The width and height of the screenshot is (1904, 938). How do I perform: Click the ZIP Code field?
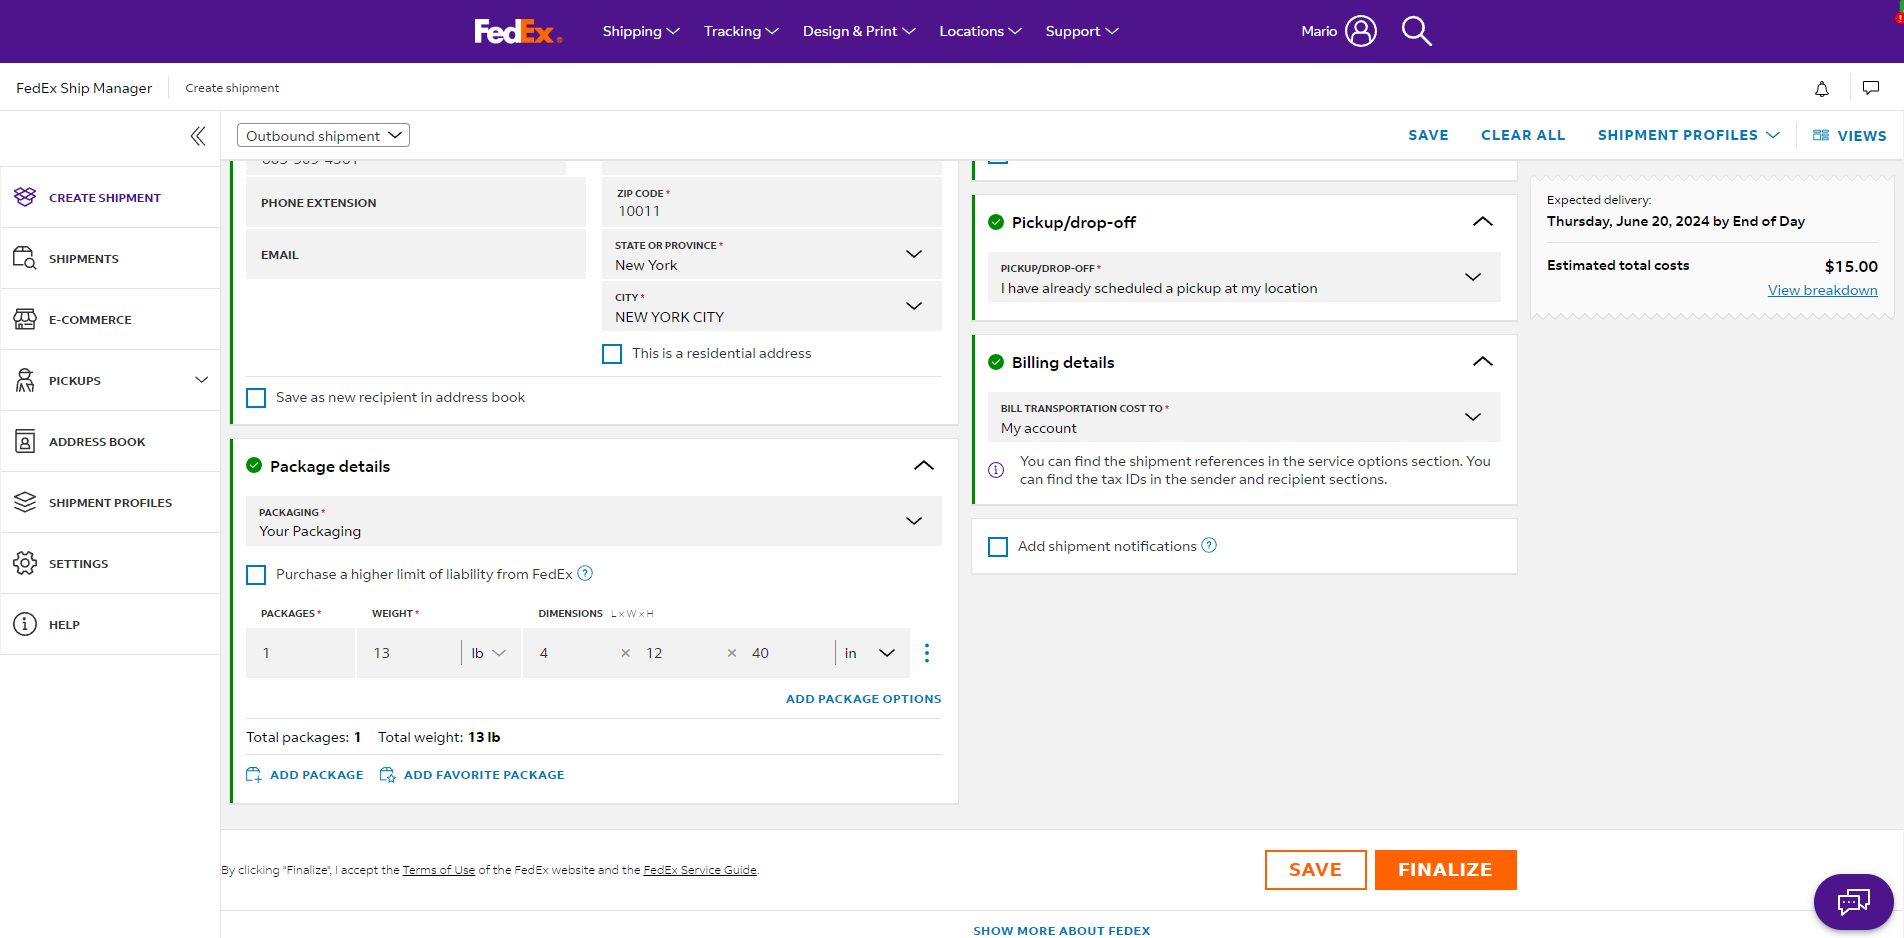pos(771,203)
